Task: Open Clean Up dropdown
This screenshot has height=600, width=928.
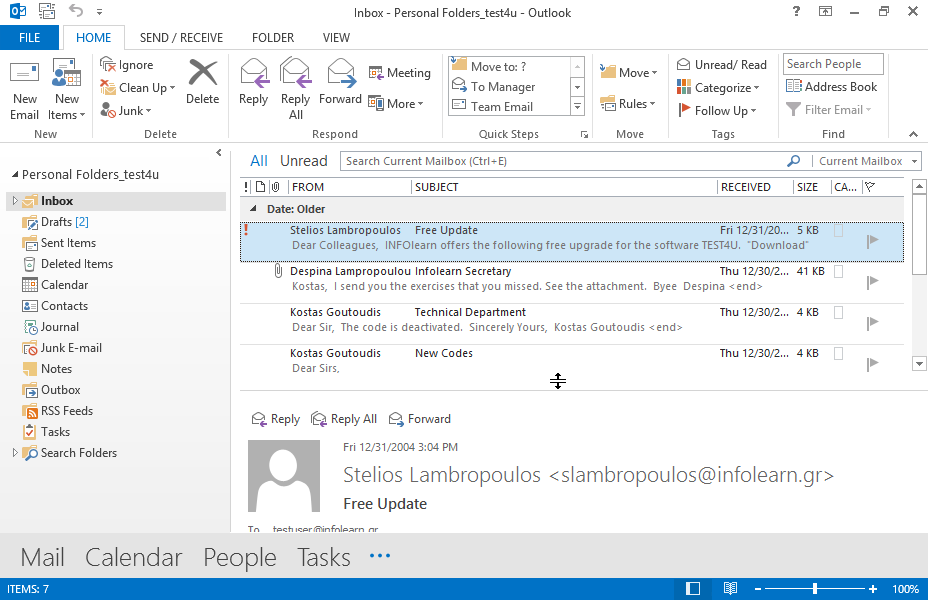Action: pyautogui.click(x=138, y=88)
